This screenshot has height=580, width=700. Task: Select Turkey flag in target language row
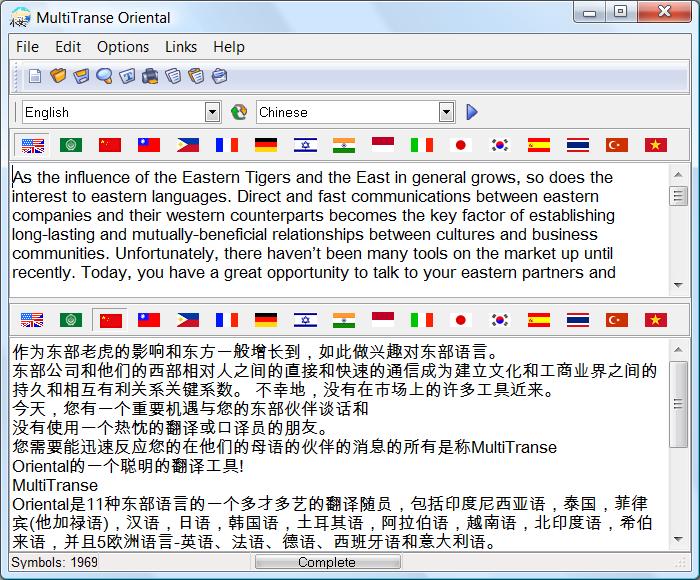coord(617,320)
